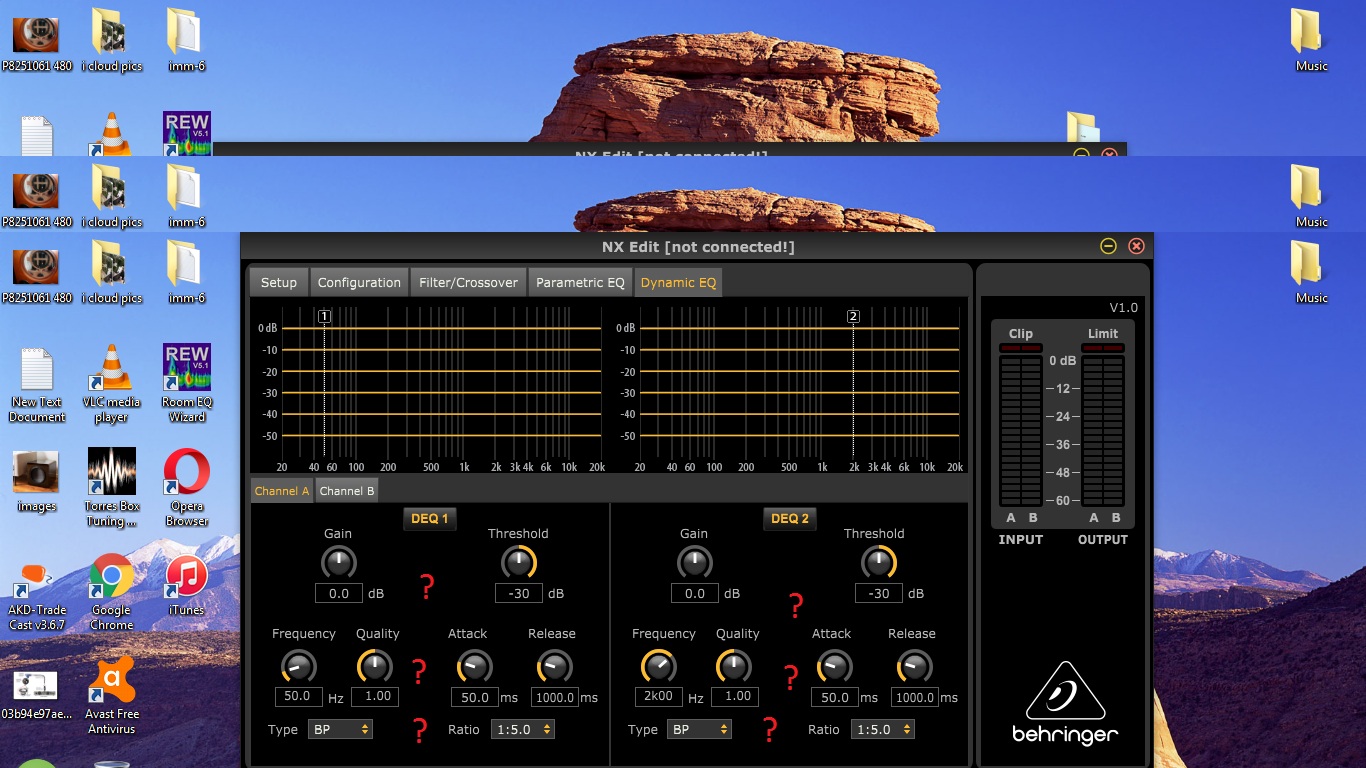Image resolution: width=1366 pixels, height=768 pixels.
Task: Click the V1.0 version label
Action: (1123, 307)
